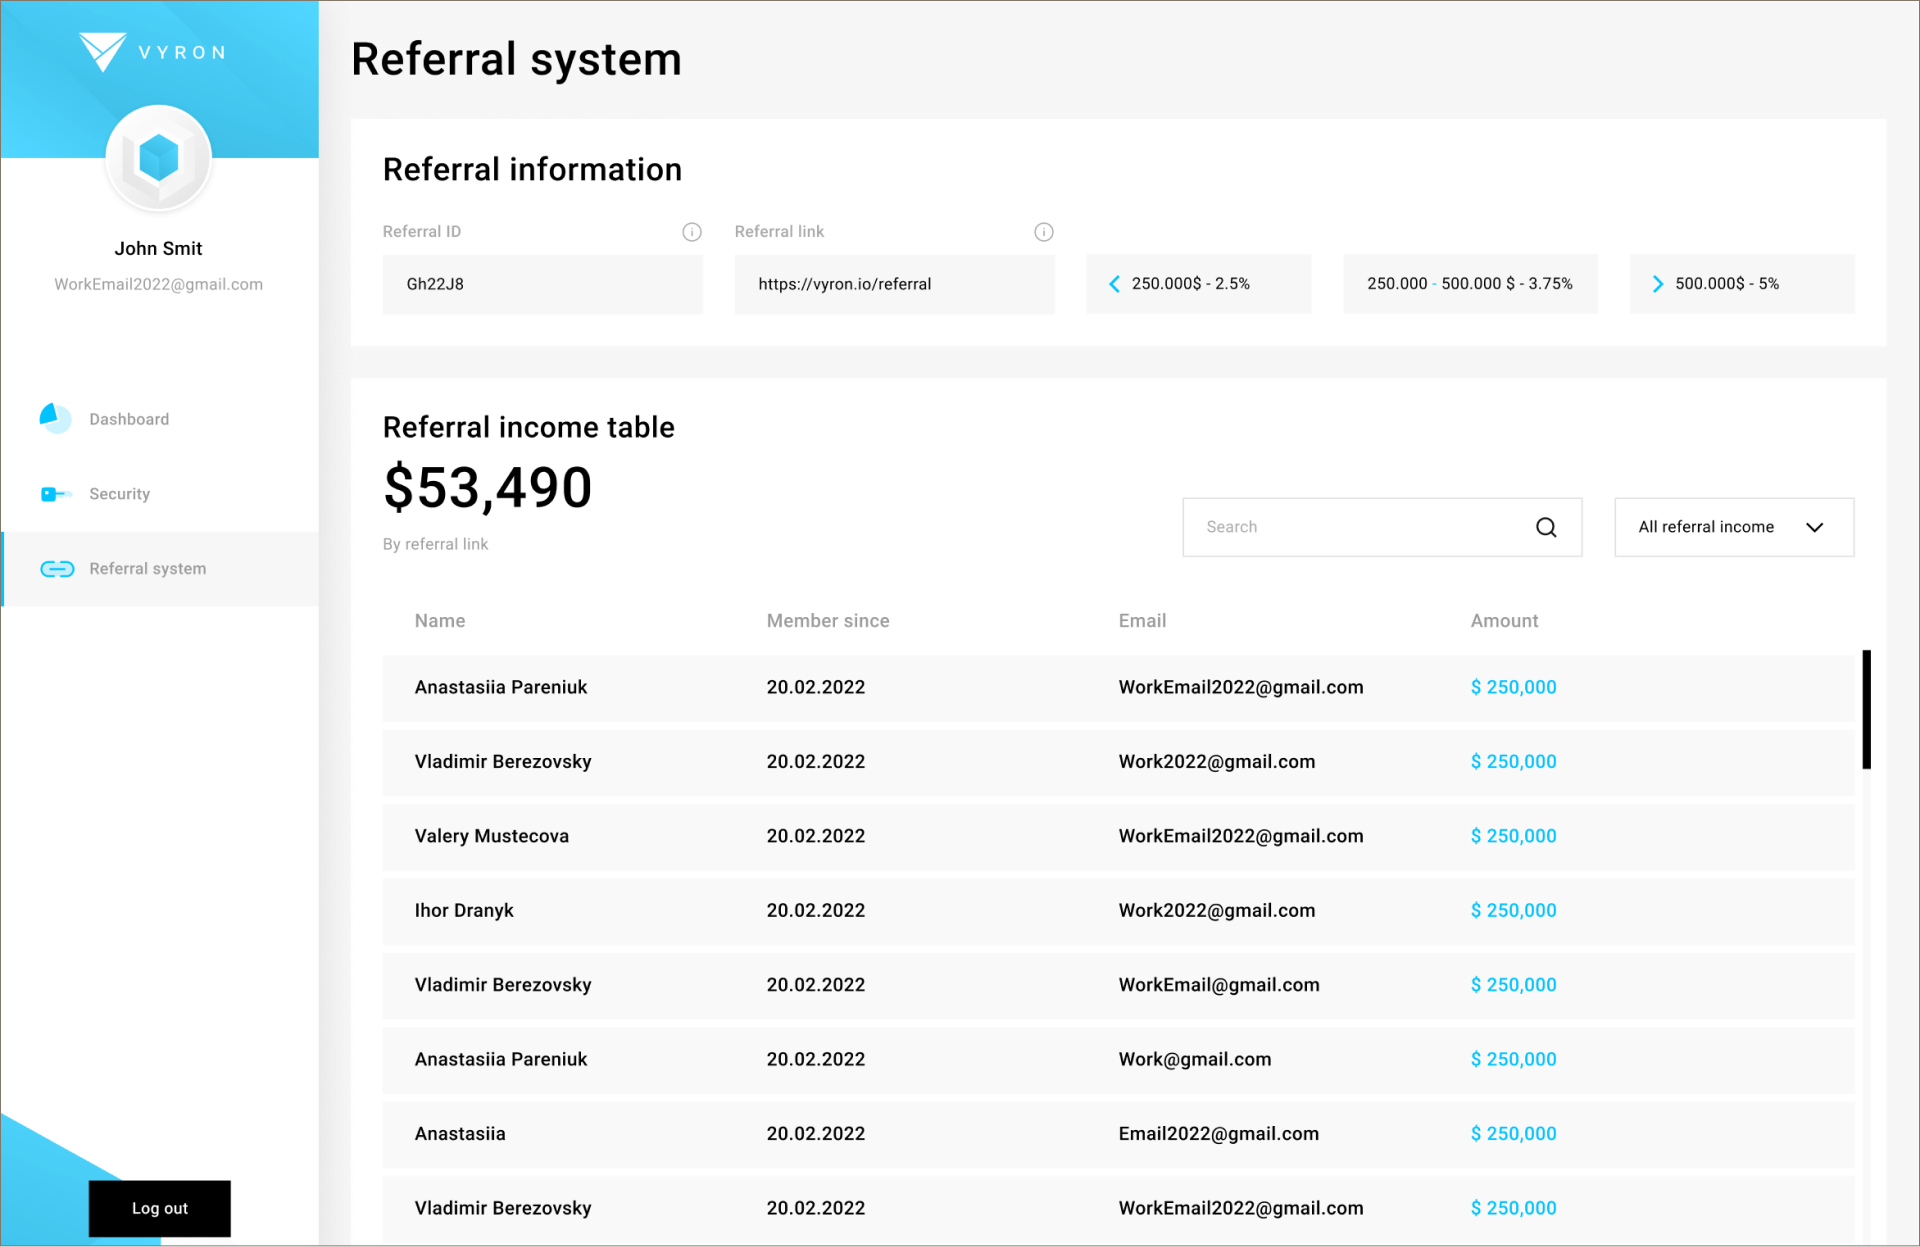Click the Vyron logo icon
The width and height of the screenshot is (1920, 1247).
[x=102, y=52]
